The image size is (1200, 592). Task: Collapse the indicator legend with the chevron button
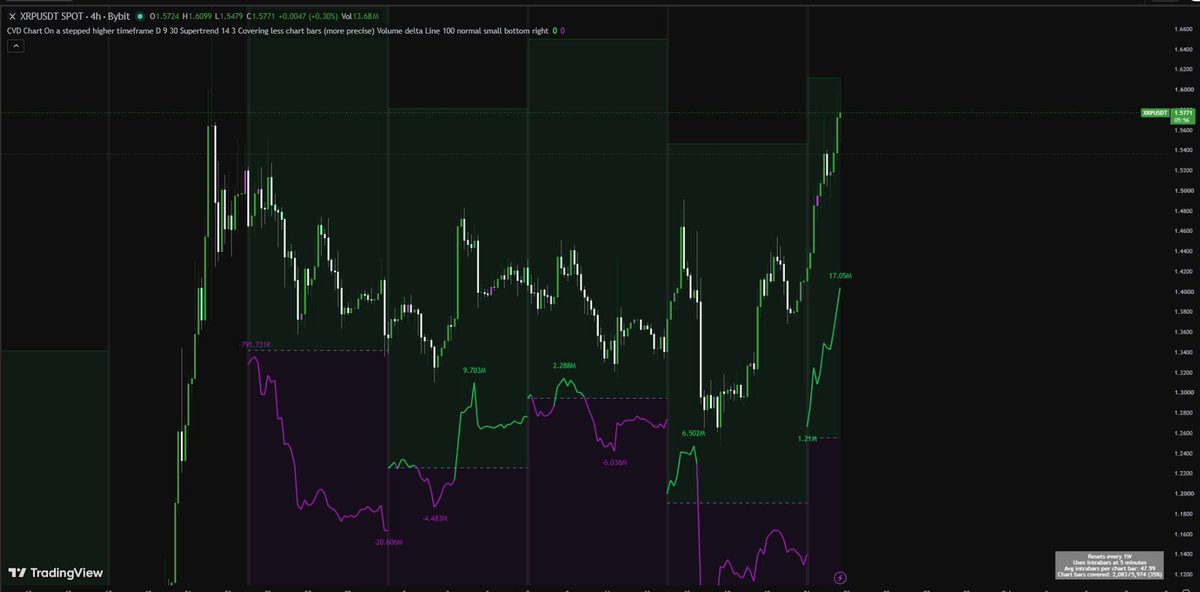[14, 47]
